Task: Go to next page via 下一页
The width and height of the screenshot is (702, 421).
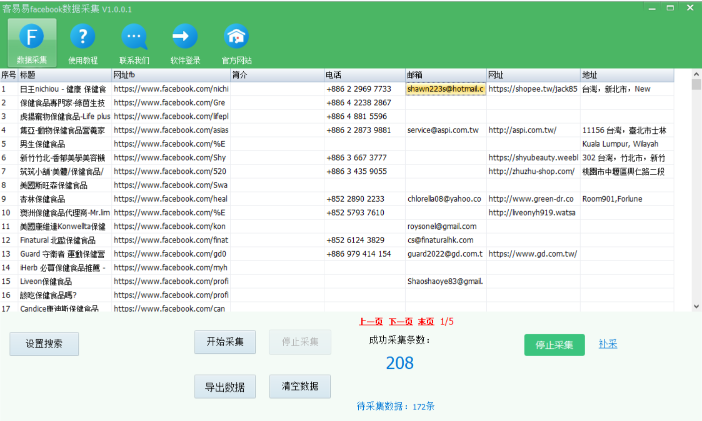Action: point(400,322)
